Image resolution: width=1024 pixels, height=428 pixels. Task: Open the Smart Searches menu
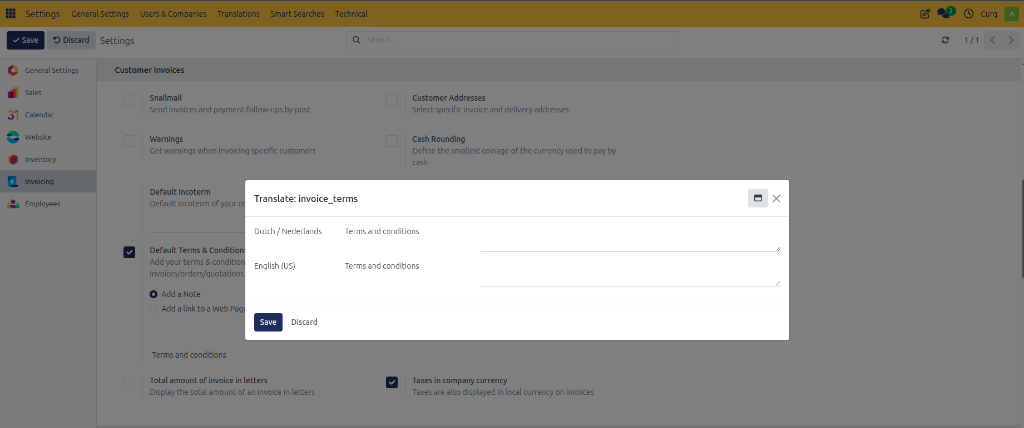pos(297,14)
